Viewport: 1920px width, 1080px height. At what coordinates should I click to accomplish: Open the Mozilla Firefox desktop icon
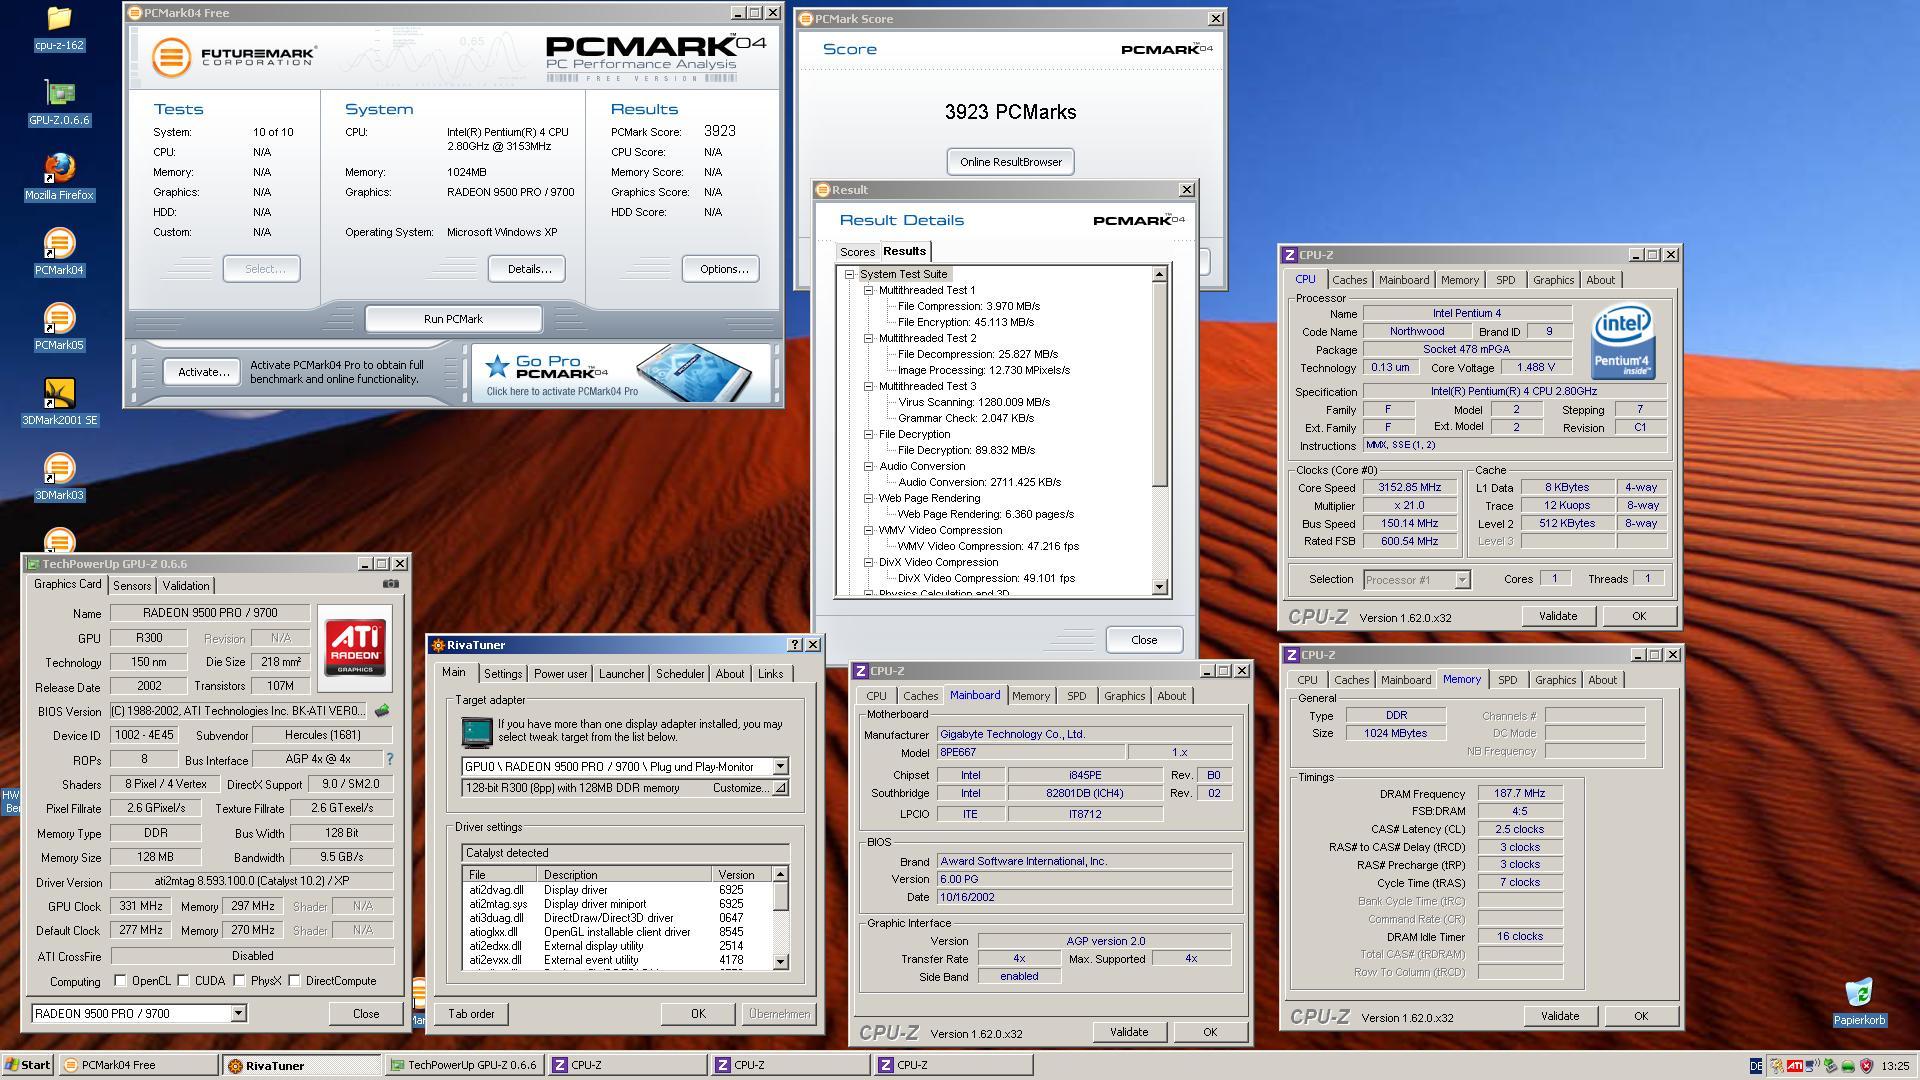pyautogui.click(x=59, y=178)
